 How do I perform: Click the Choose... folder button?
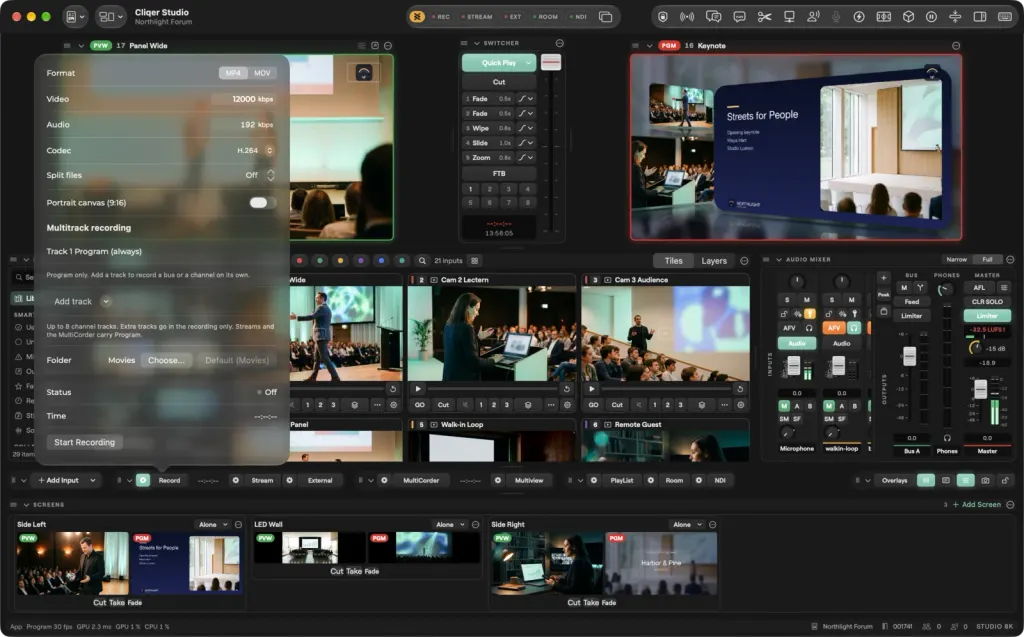tap(166, 360)
